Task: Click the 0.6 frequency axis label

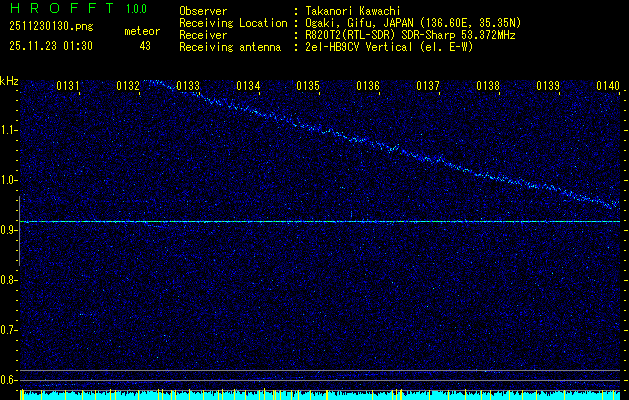Action: [8, 380]
